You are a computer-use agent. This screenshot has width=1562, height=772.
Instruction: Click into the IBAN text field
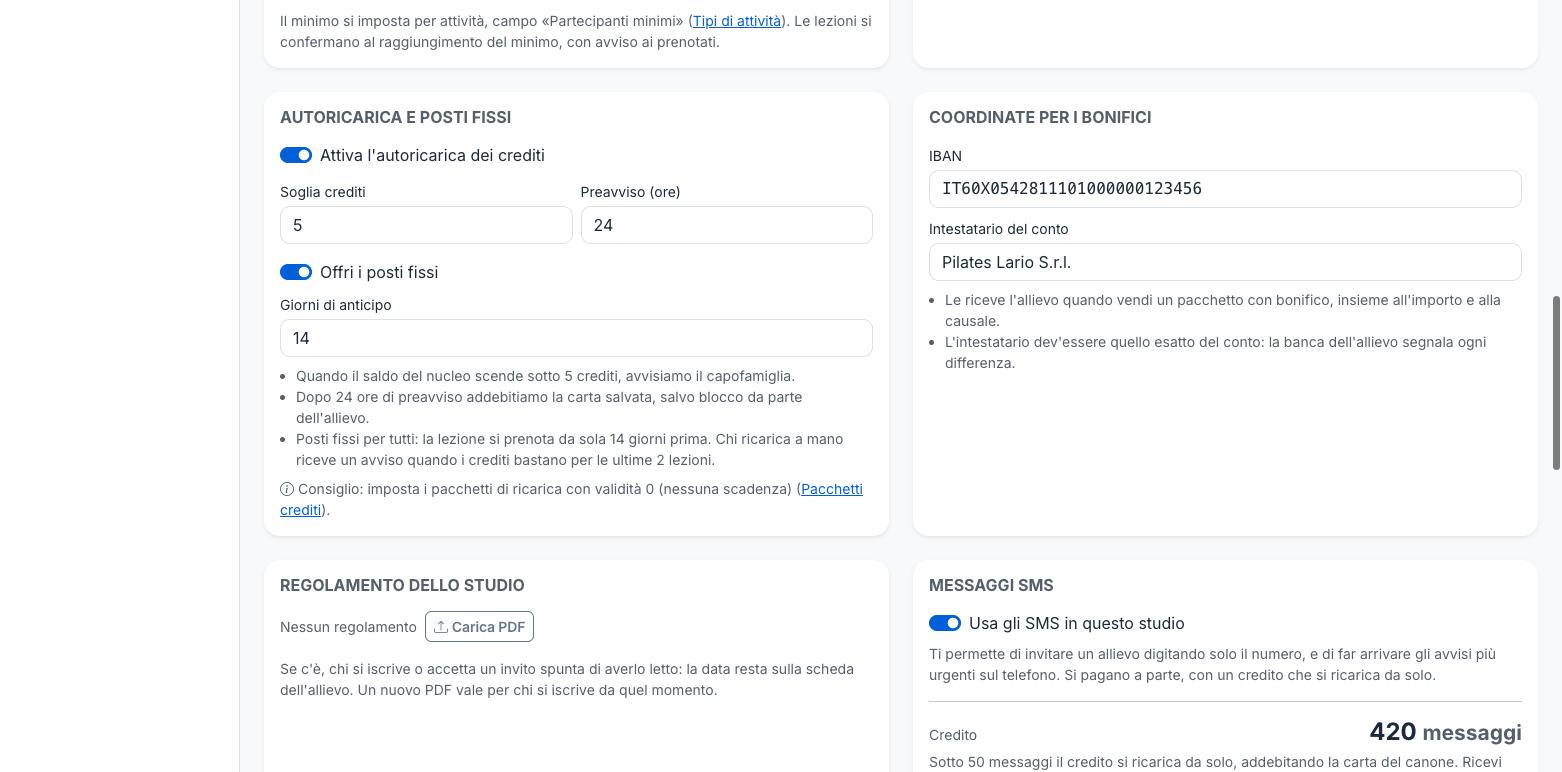1225,189
